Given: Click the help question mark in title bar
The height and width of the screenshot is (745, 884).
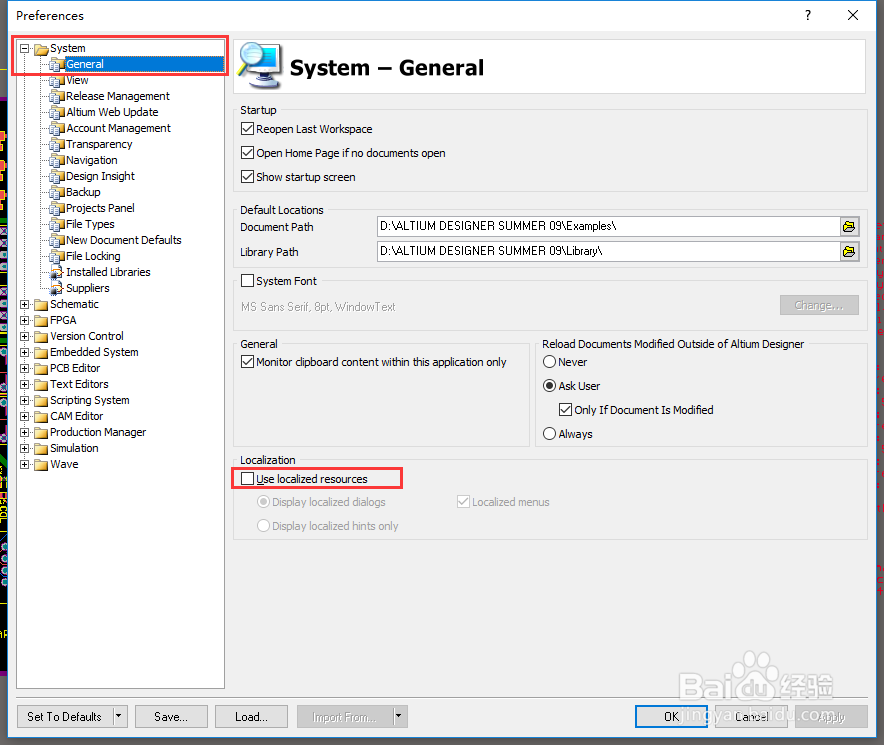Looking at the screenshot, I should point(808,15).
